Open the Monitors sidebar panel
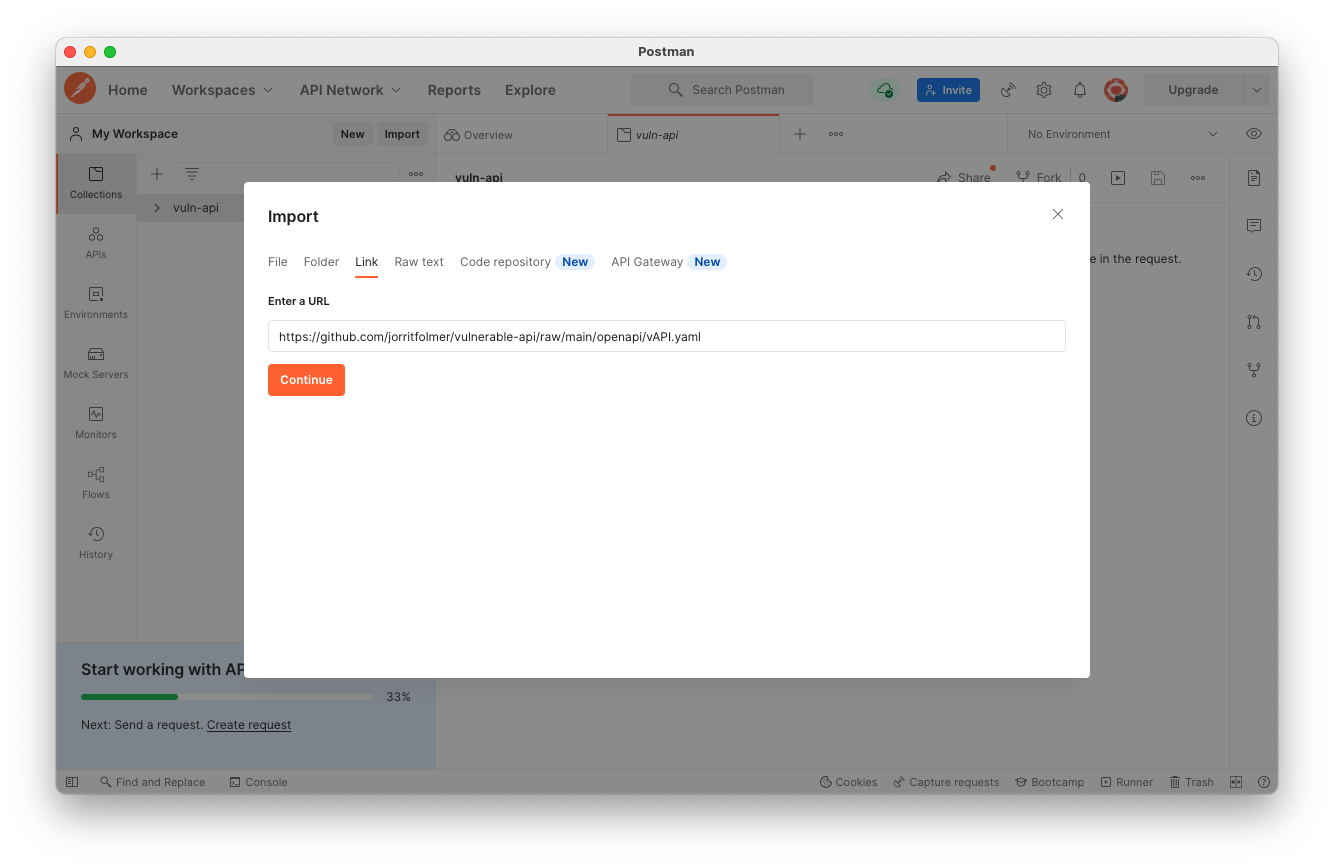Image resolution: width=1334 pixels, height=868 pixels. point(96,423)
